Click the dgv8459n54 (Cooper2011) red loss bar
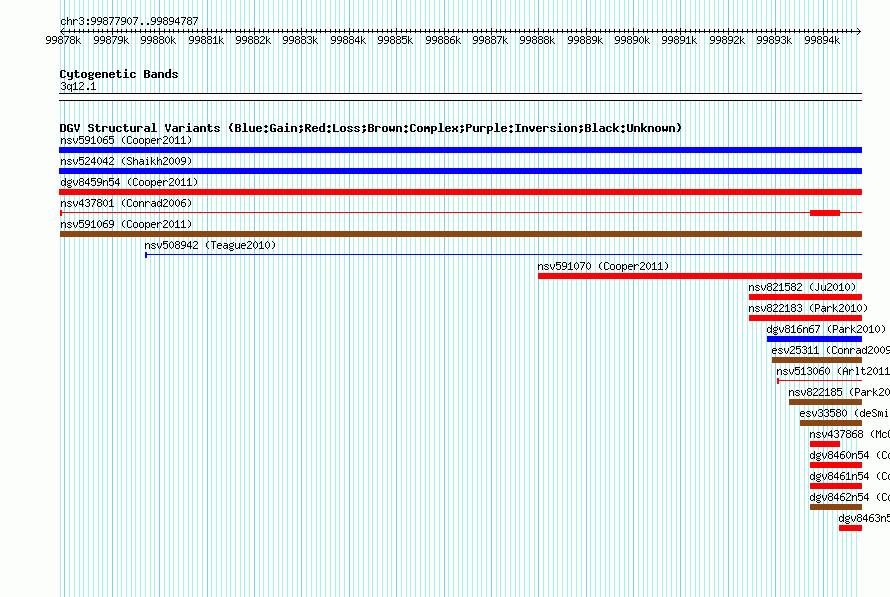The width and height of the screenshot is (890, 597). [x=460, y=192]
